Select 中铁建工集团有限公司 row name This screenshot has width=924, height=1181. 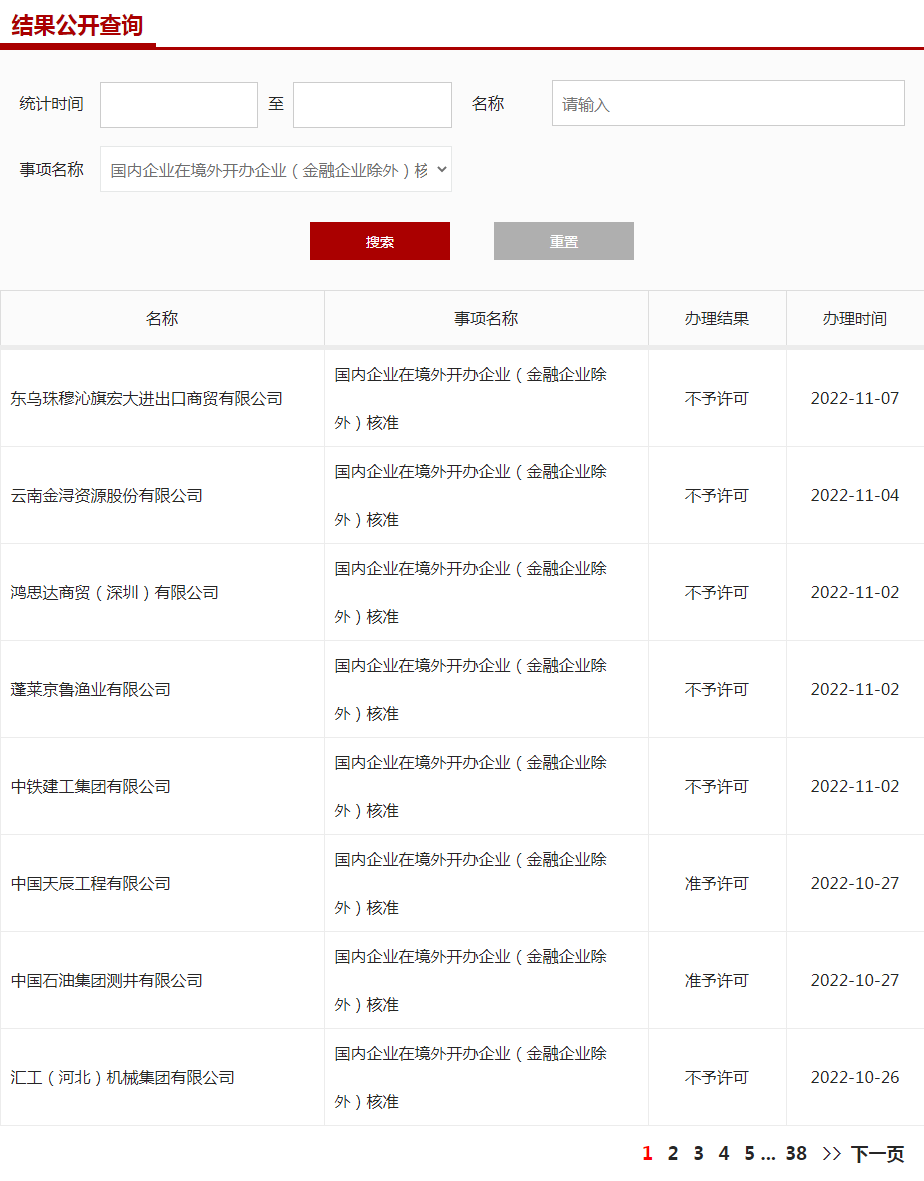click(90, 786)
